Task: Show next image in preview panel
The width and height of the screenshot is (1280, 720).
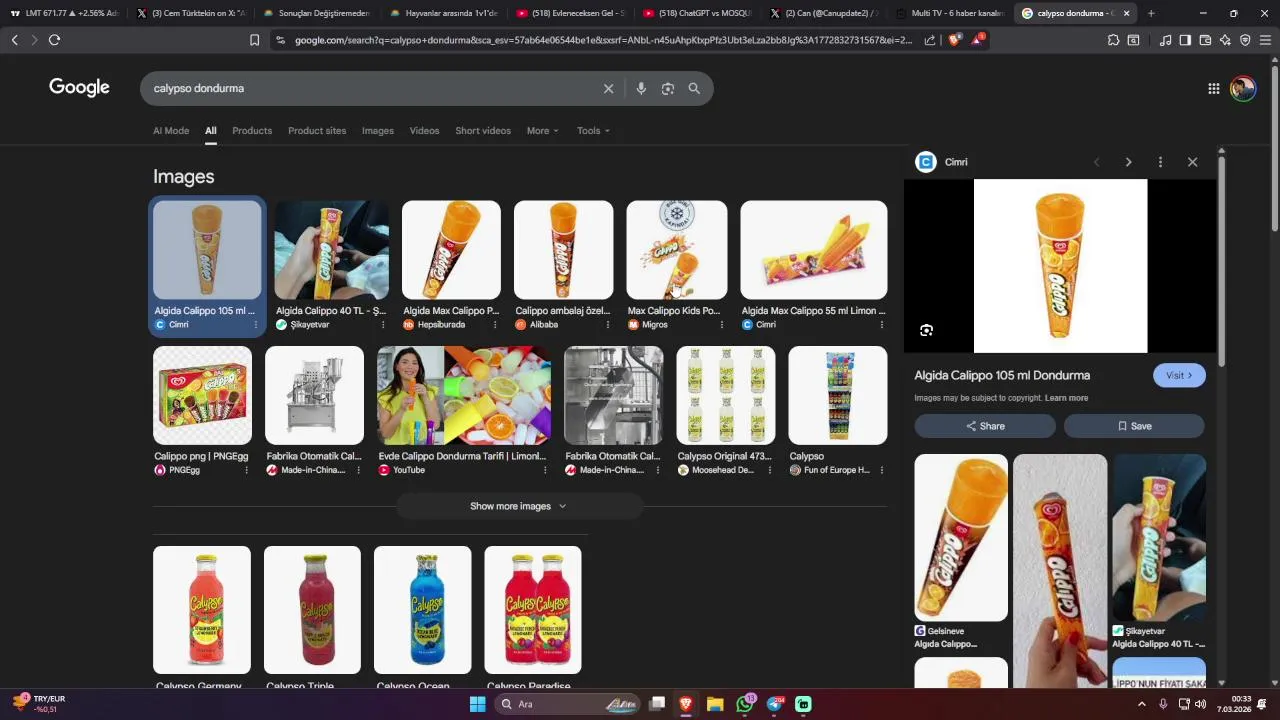Action: click(x=1128, y=162)
